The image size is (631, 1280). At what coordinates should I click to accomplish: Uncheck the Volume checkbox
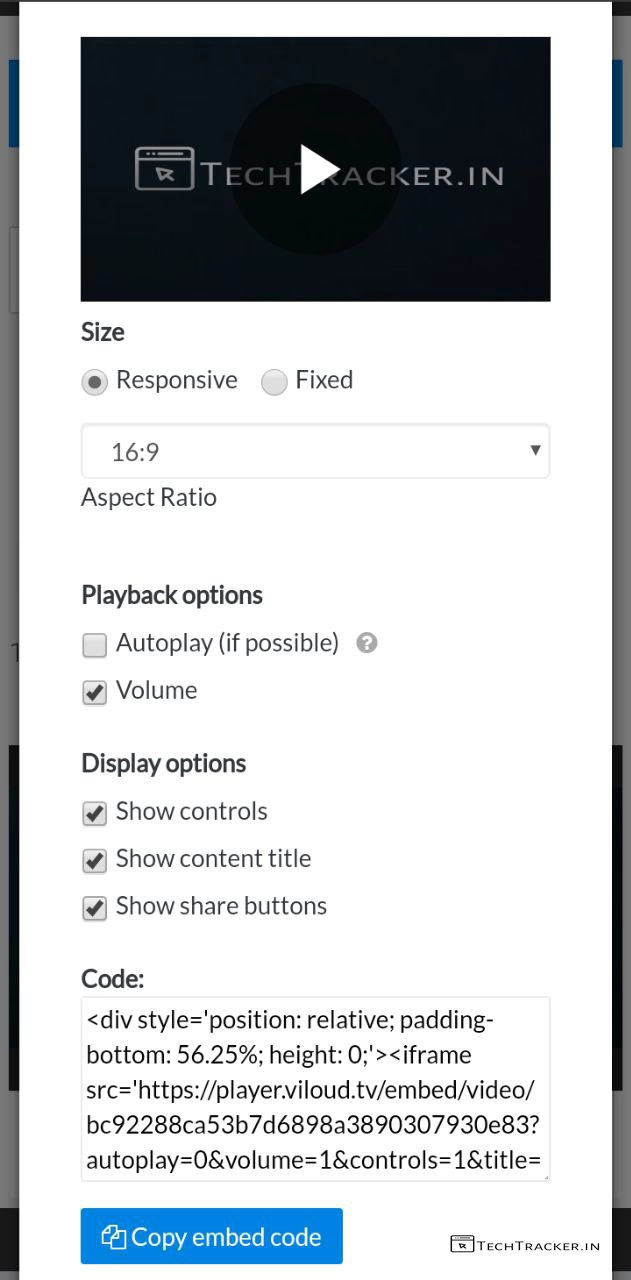click(x=95, y=692)
